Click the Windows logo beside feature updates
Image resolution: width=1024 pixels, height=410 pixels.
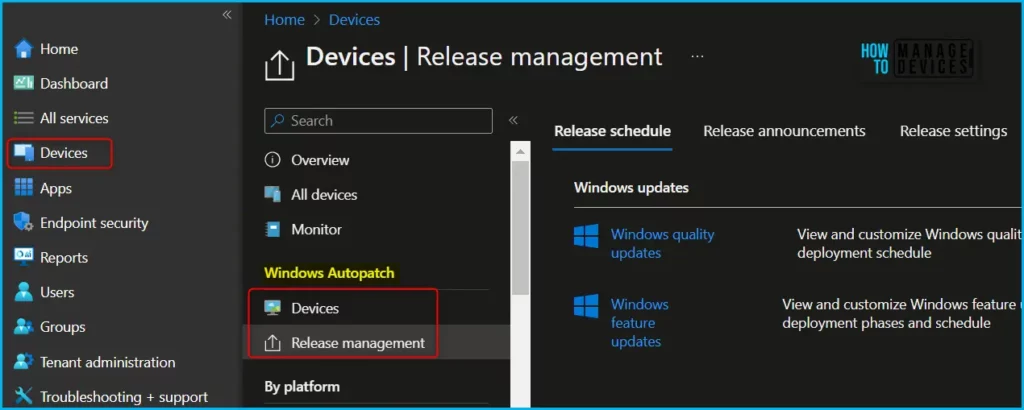(x=586, y=306)
